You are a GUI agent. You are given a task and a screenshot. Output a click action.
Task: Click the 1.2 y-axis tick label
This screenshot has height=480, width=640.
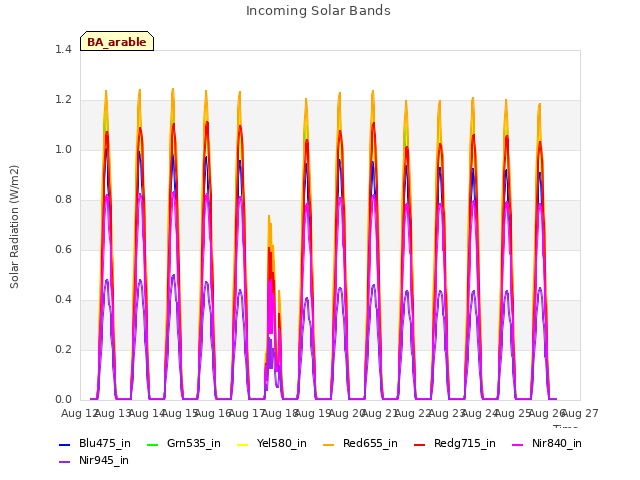coord(63,100)
